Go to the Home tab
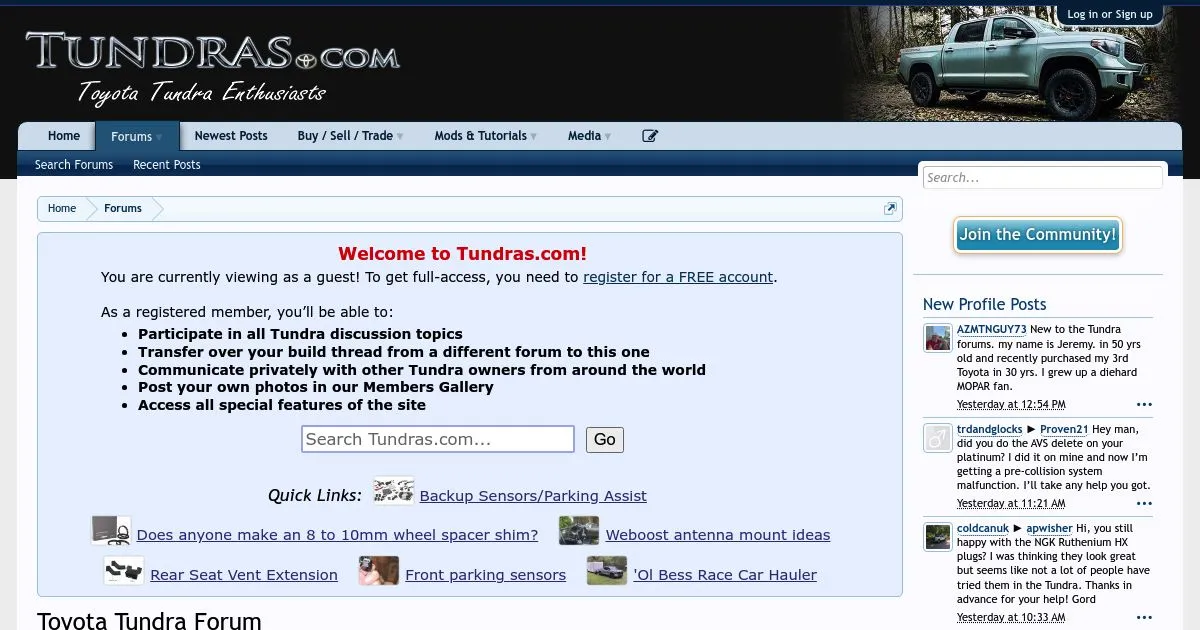The width and height of the screenshot is (1200, 630). coord(64,136)
